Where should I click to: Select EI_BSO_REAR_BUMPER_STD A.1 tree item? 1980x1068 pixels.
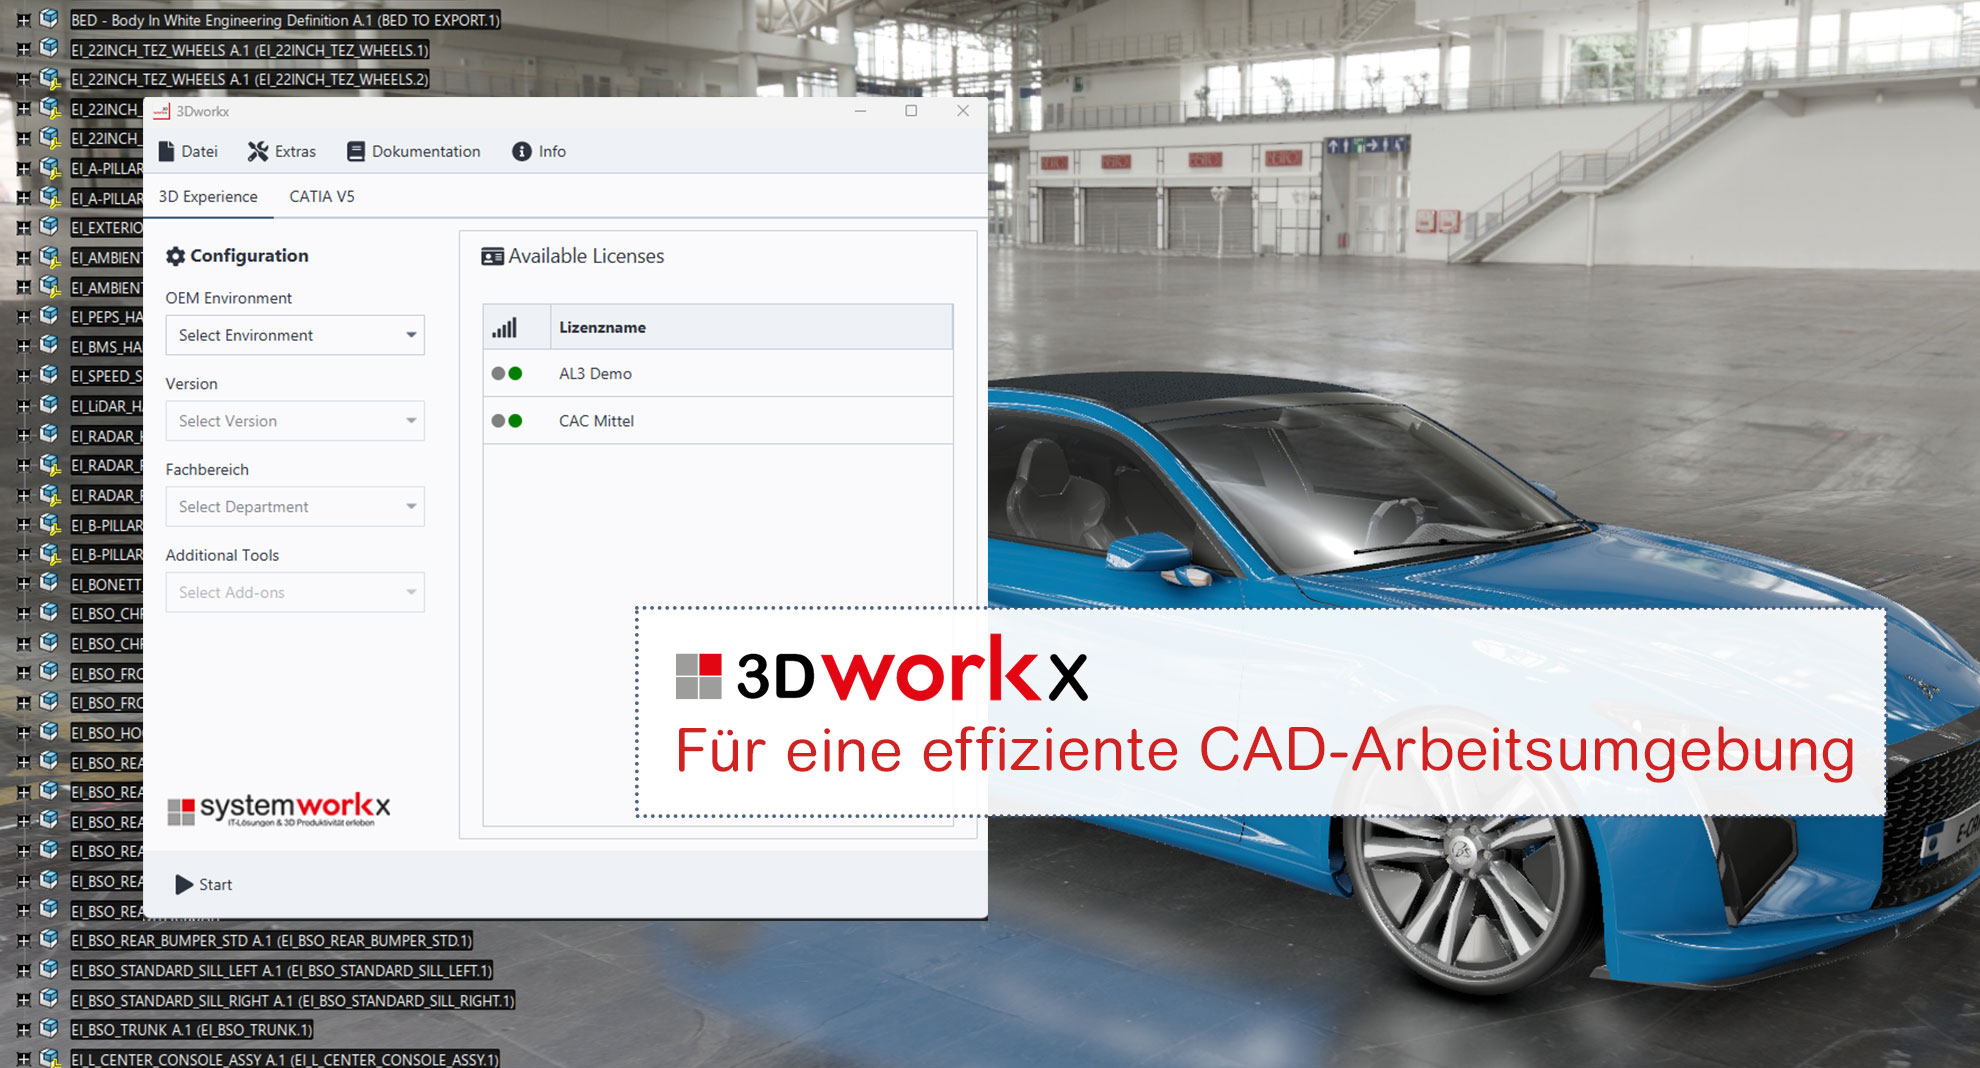pyautogui.click(x=271, y=941)
